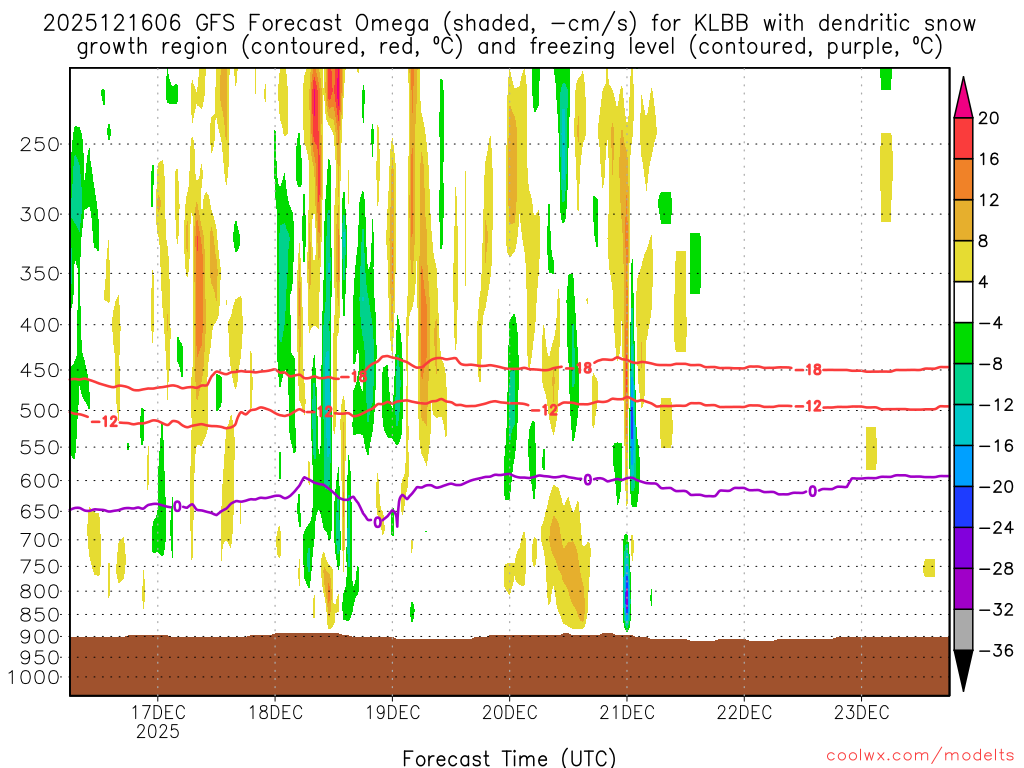This screenshot has width=1024, height=768.
Task: Click the 1000 pressure level label
Action: 35,677
